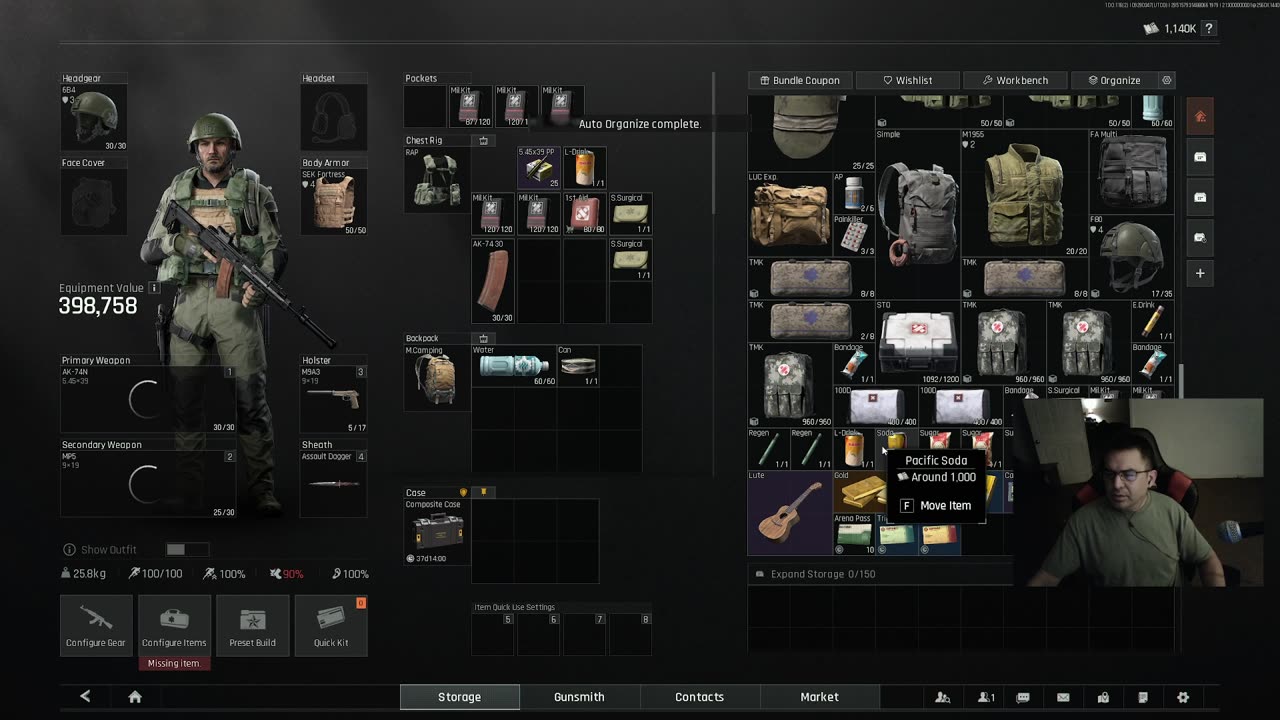The image size is (1280, 720).
Task: Select the Painkiller item
Action: tap(853, 234)
